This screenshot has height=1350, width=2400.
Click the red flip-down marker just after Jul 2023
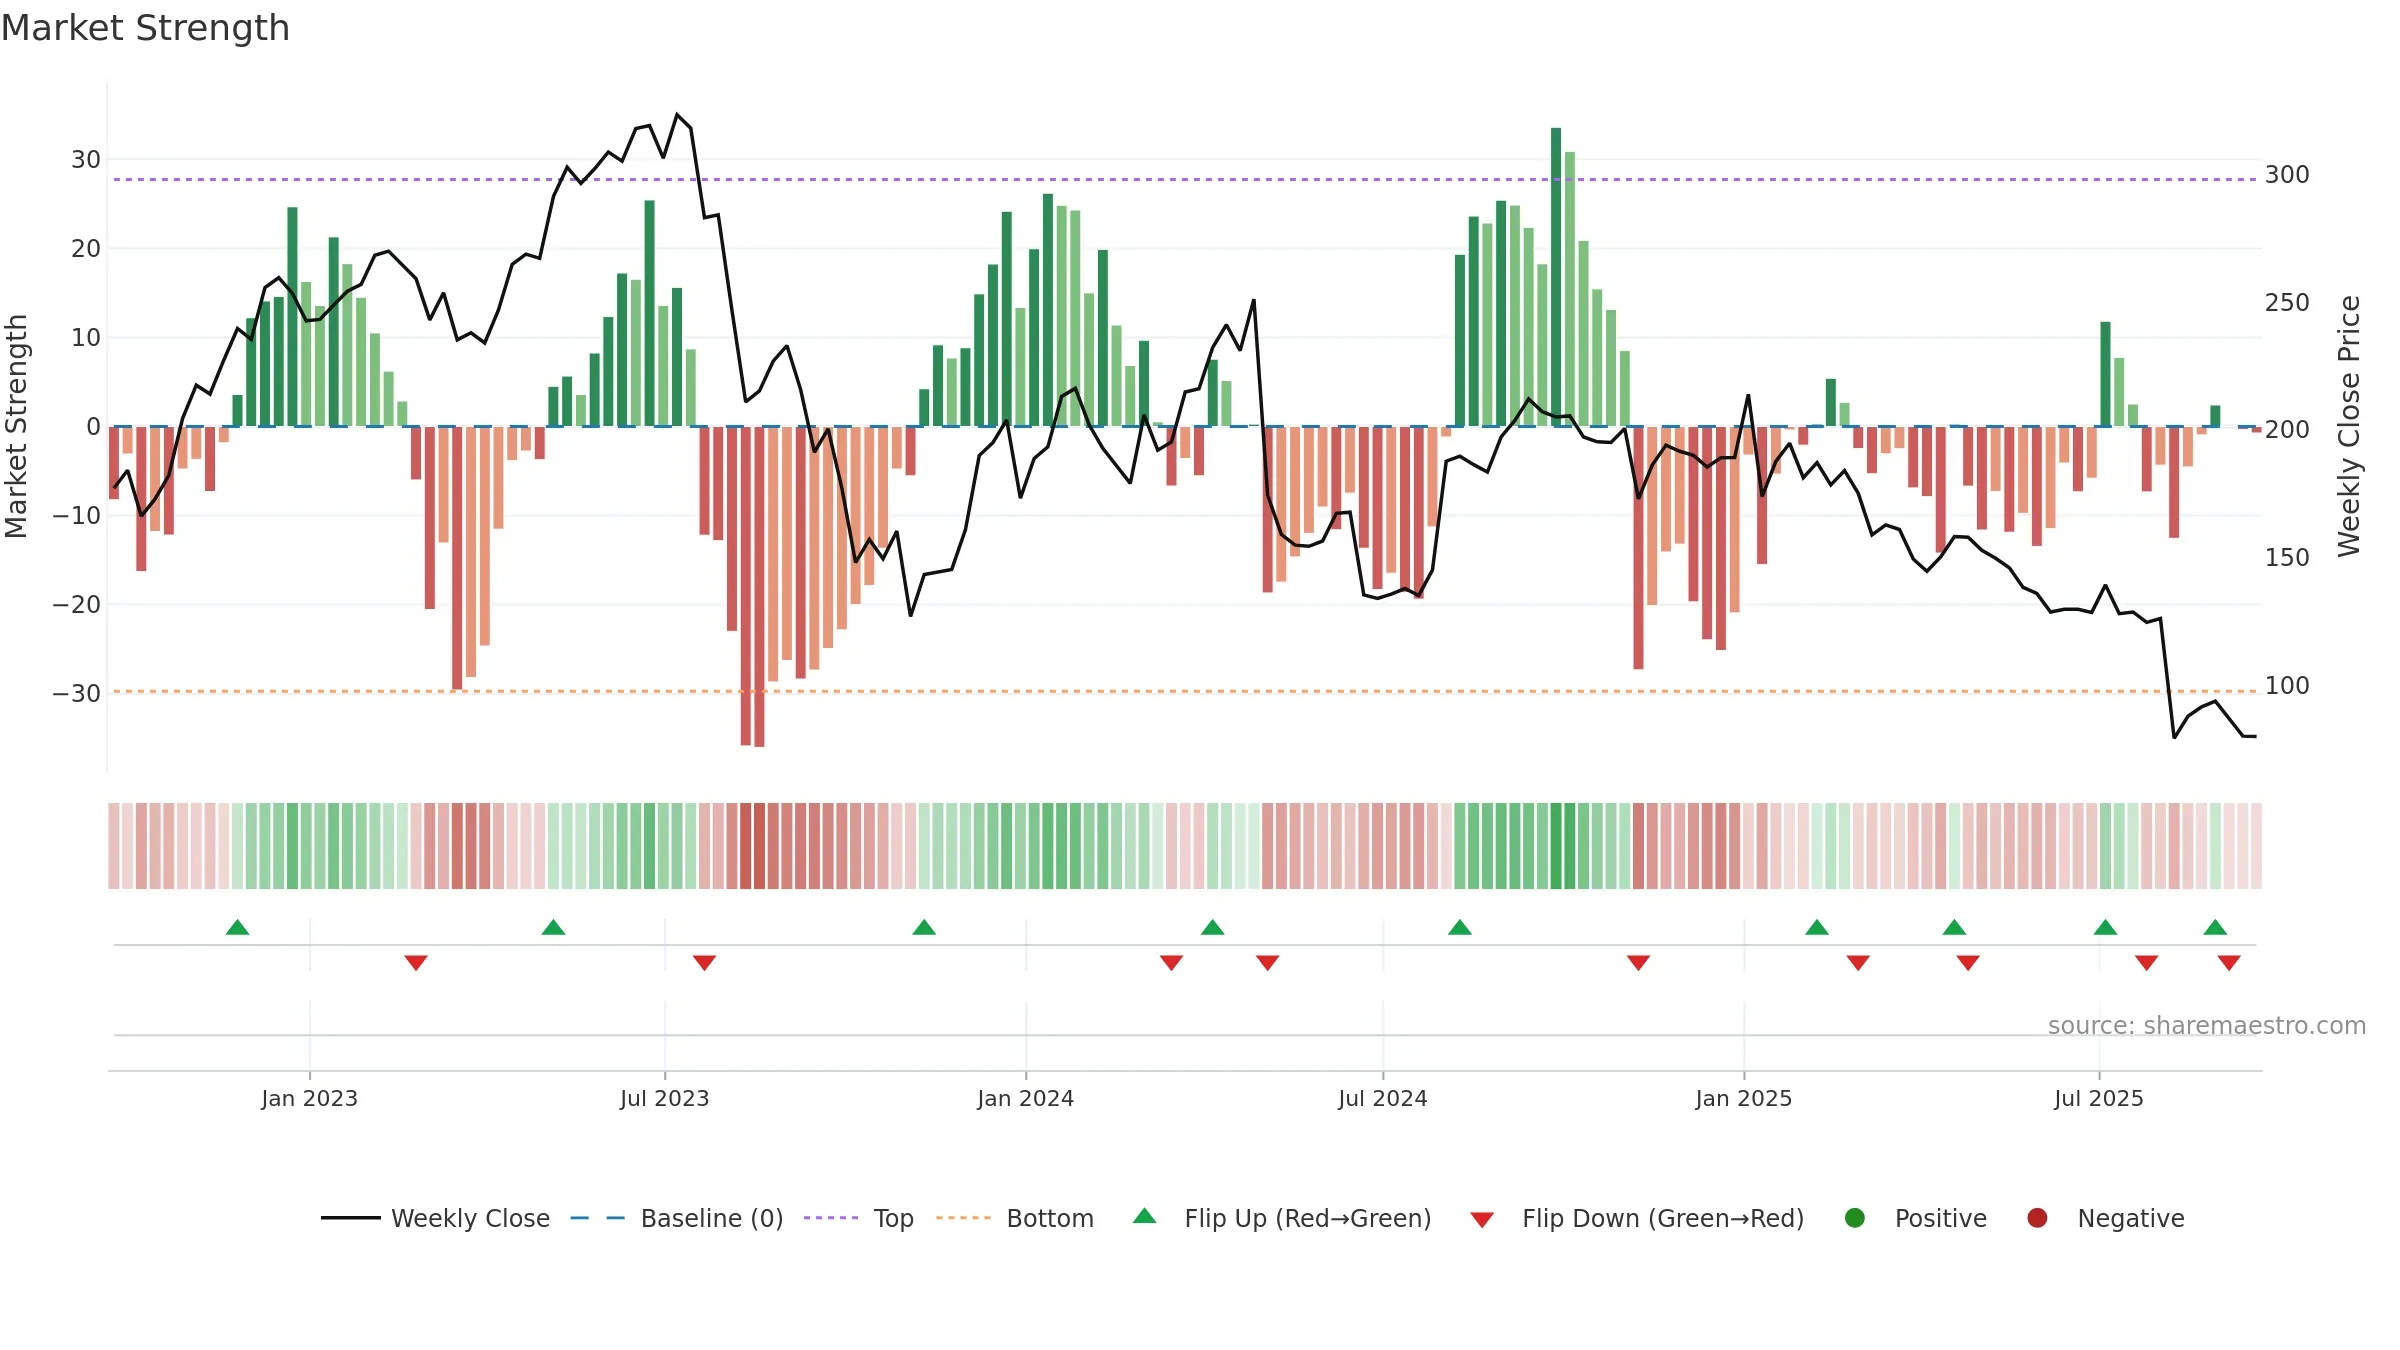[x=704, y=963]
